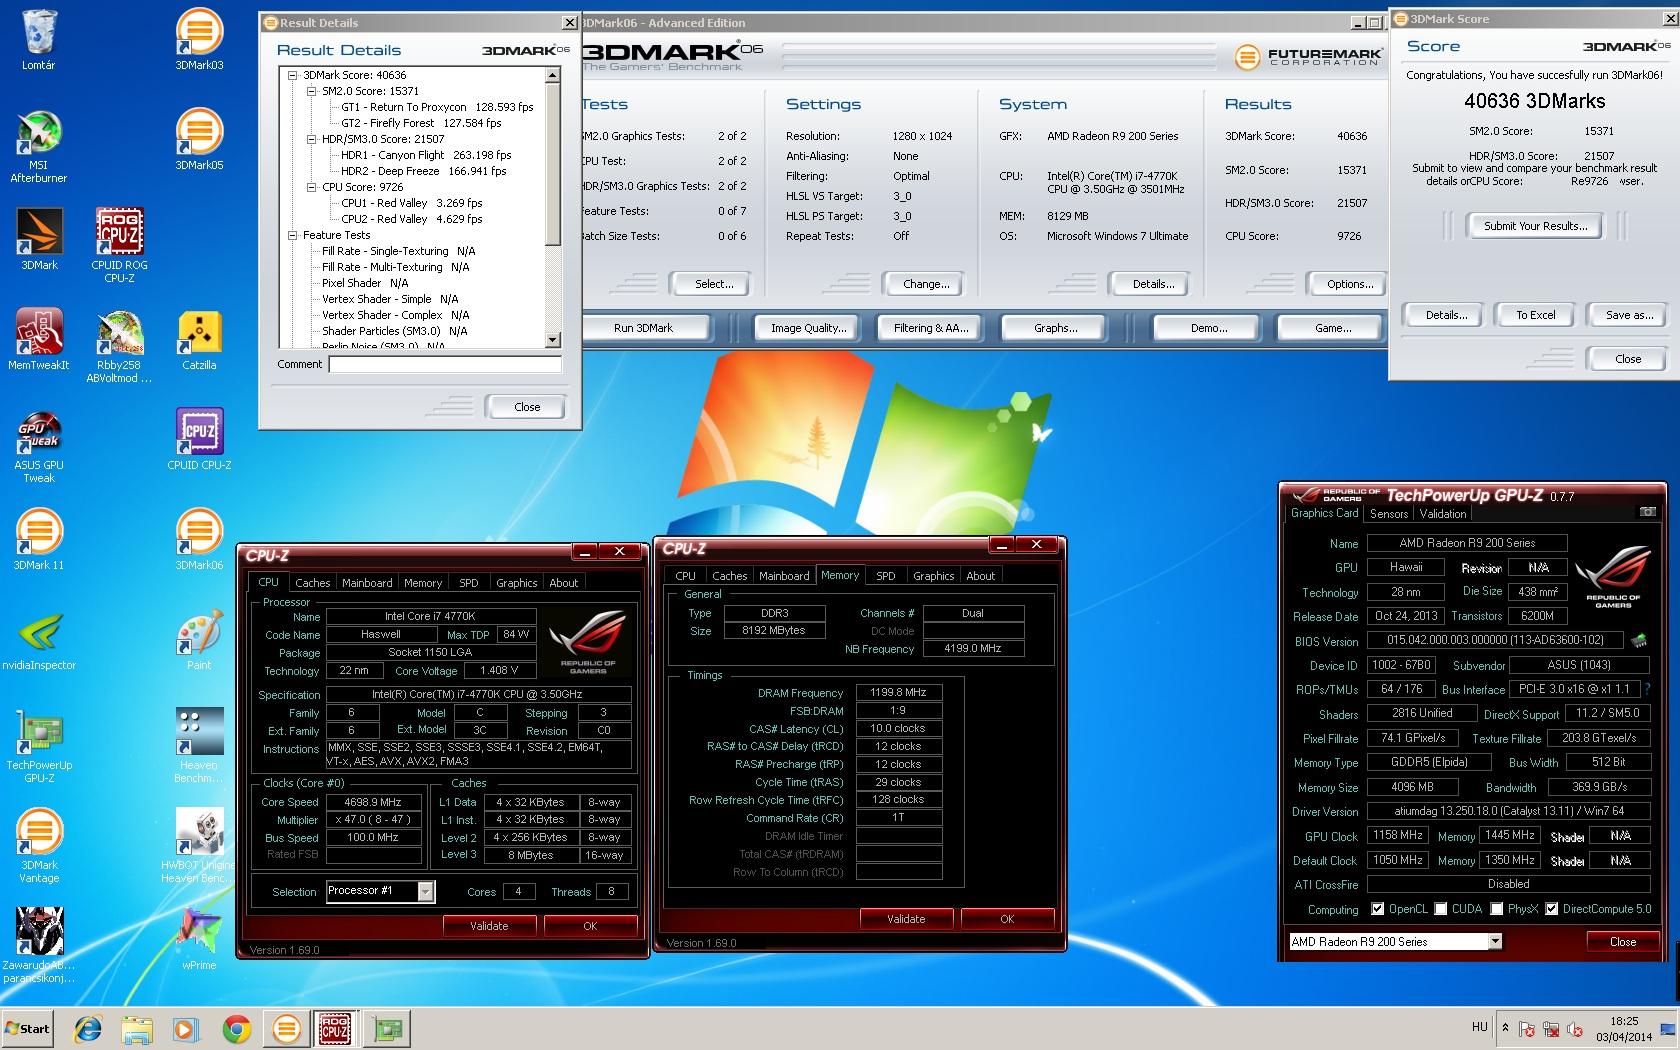1680x1050 pixels.
Task: Switch to Mainboard tab in left CPU-Z
Action: click(x=367, y=582)
